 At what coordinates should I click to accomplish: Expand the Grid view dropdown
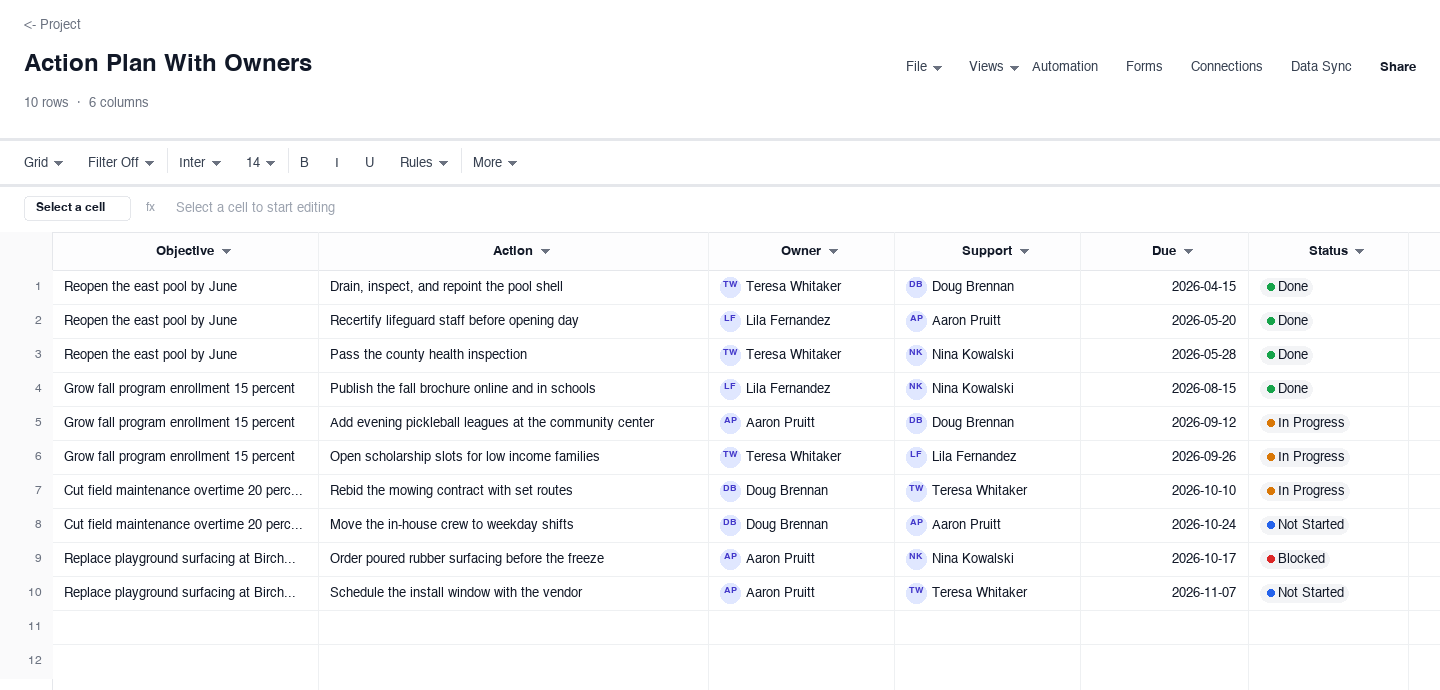click(x=44, y=162)
